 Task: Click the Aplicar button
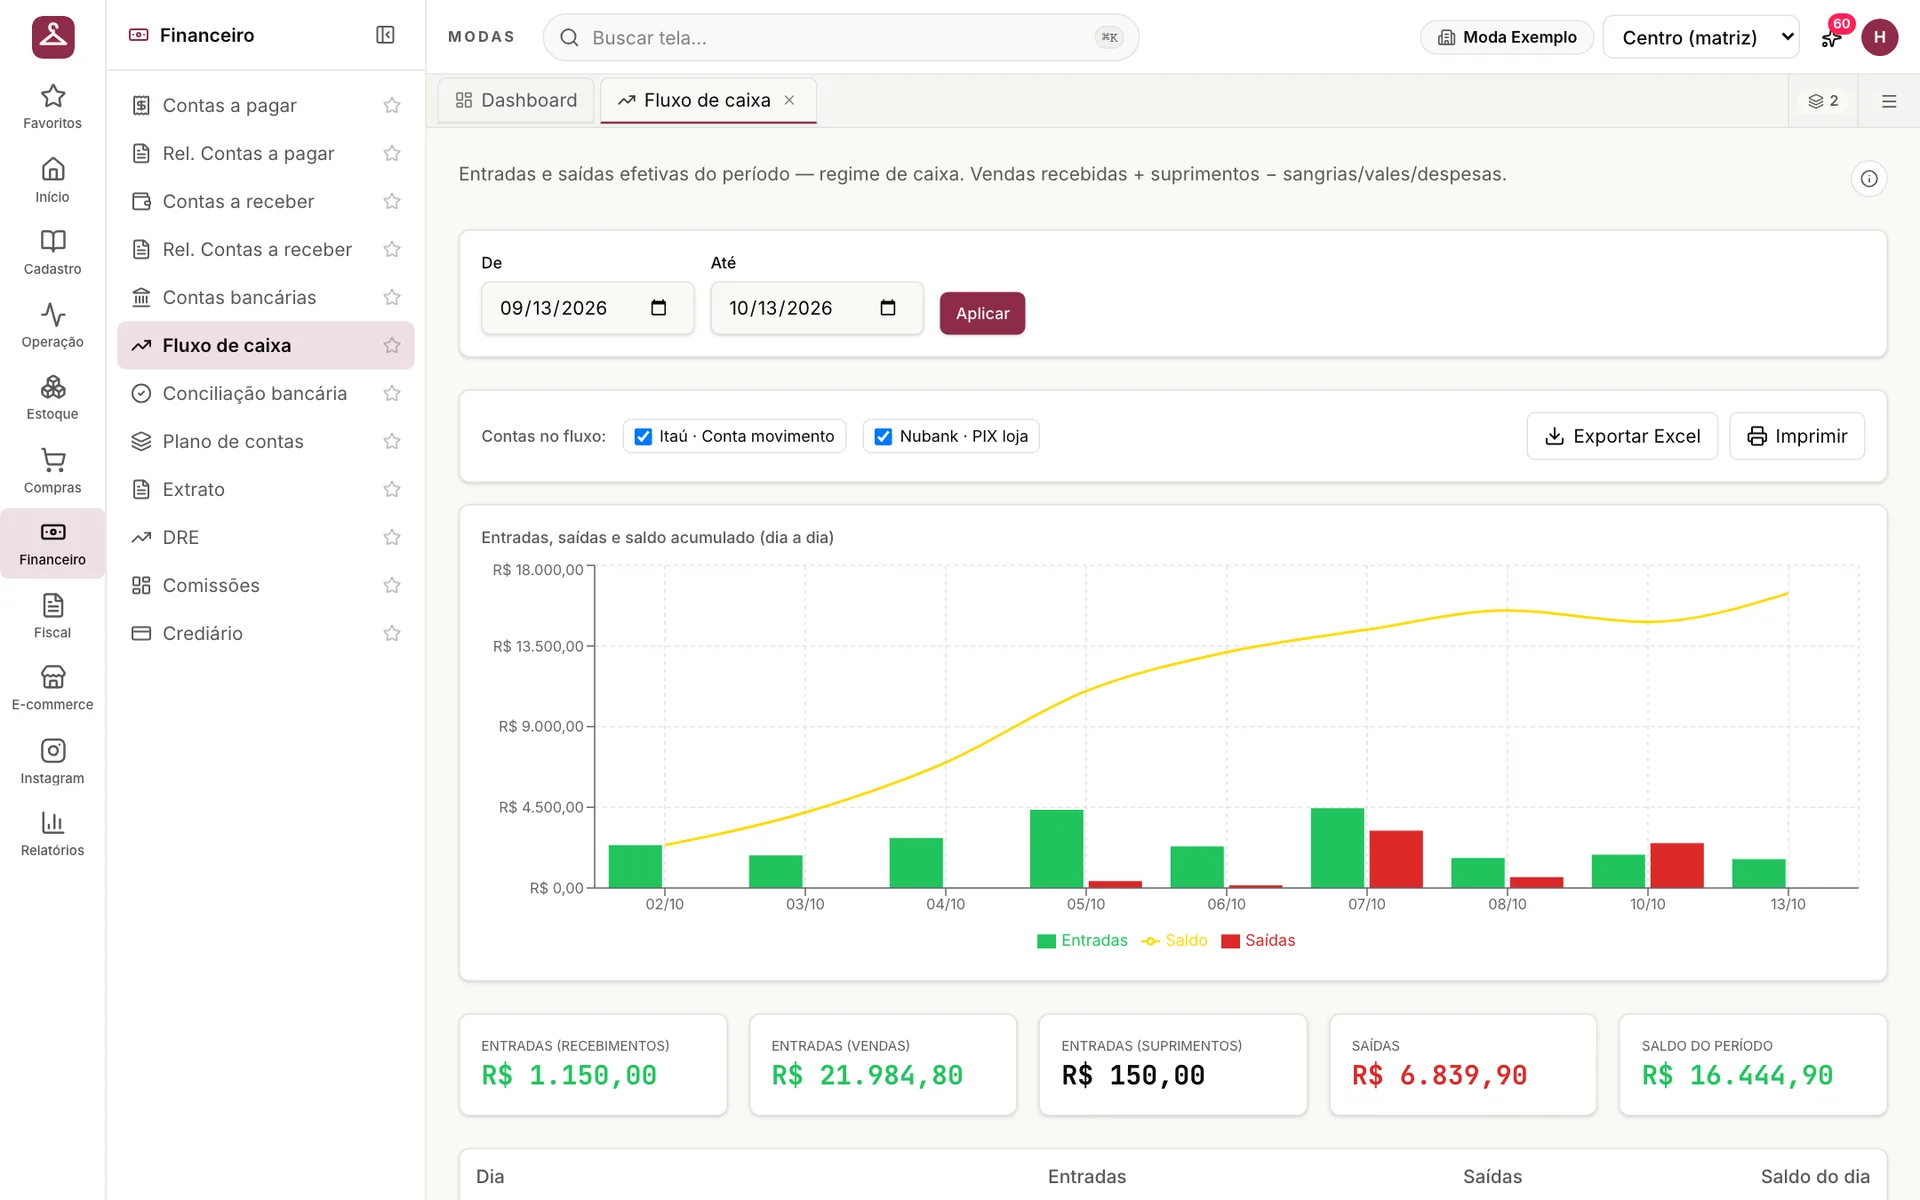coord(982,313)
